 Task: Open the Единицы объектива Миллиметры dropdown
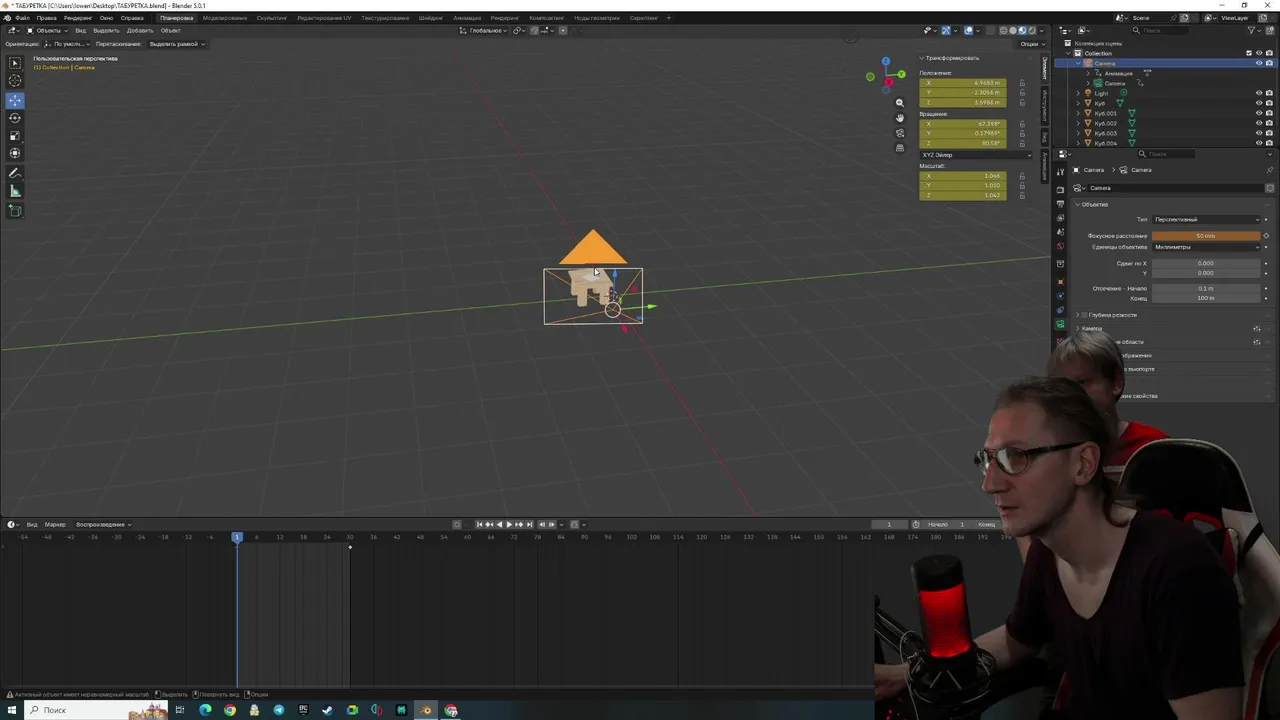coord(1207,247)
